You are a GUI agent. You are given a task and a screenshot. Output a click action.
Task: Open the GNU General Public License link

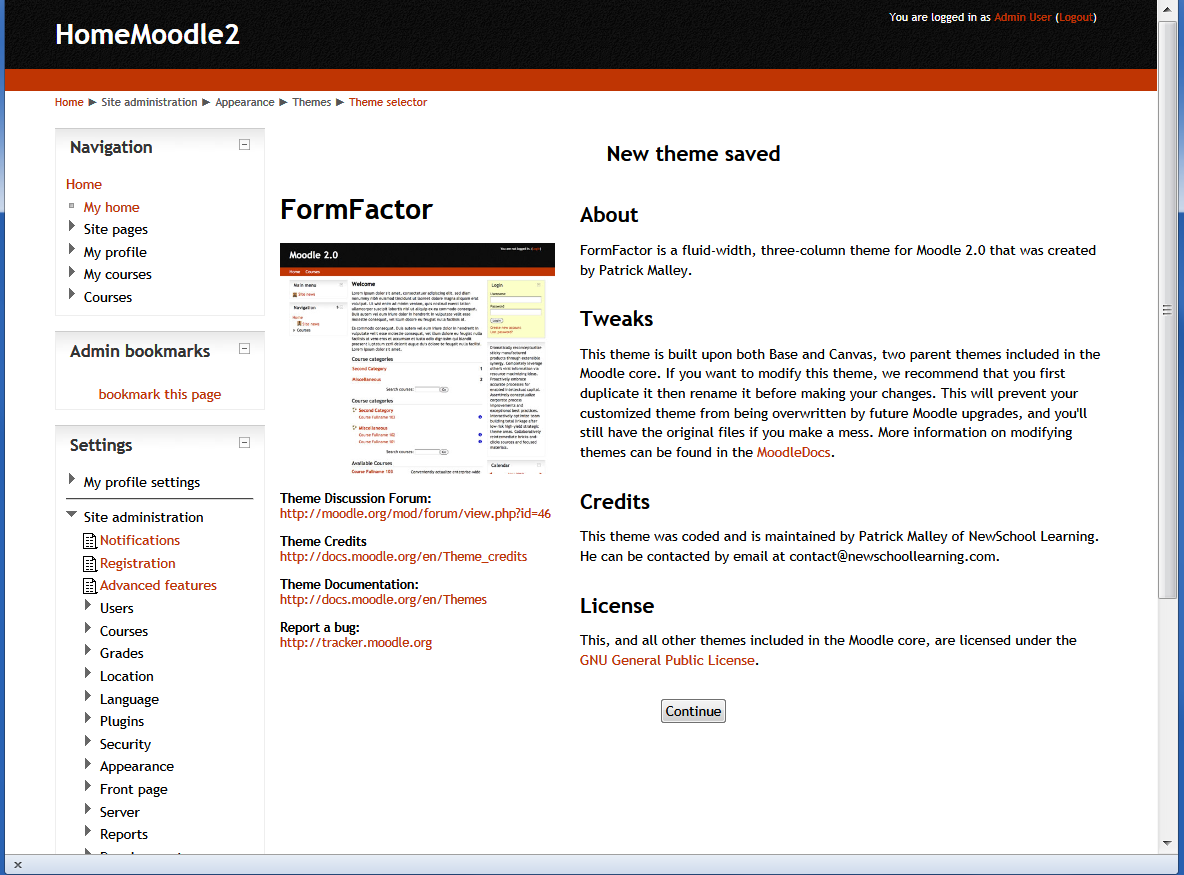pos(667,660)
